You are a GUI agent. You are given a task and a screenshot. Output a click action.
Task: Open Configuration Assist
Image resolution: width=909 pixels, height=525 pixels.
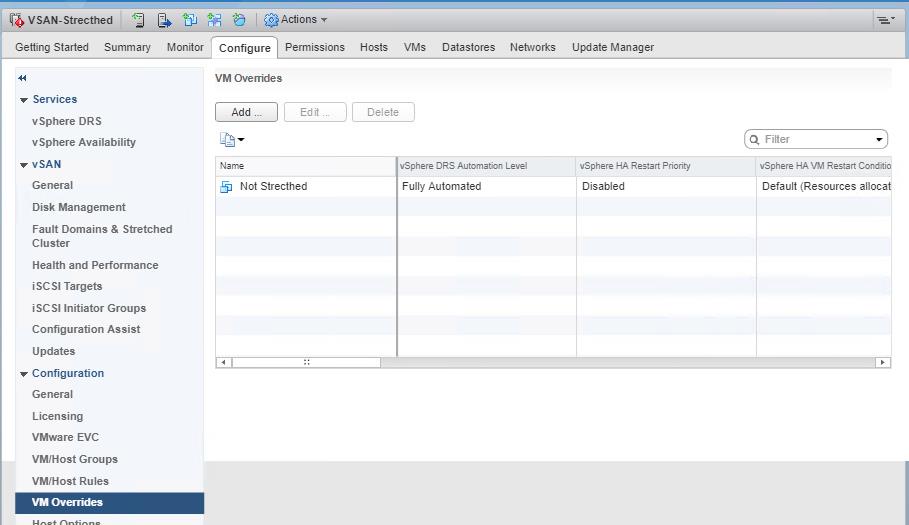click(86, 329)
